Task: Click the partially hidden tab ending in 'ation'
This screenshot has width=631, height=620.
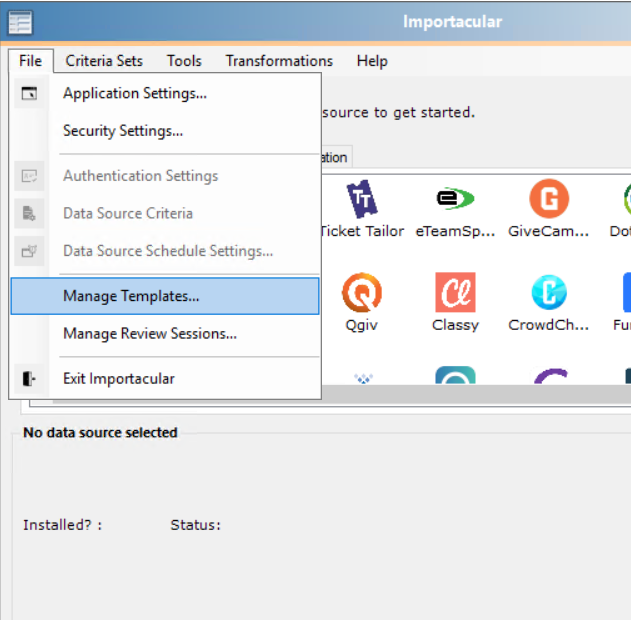Action: (x=337, y=157)
